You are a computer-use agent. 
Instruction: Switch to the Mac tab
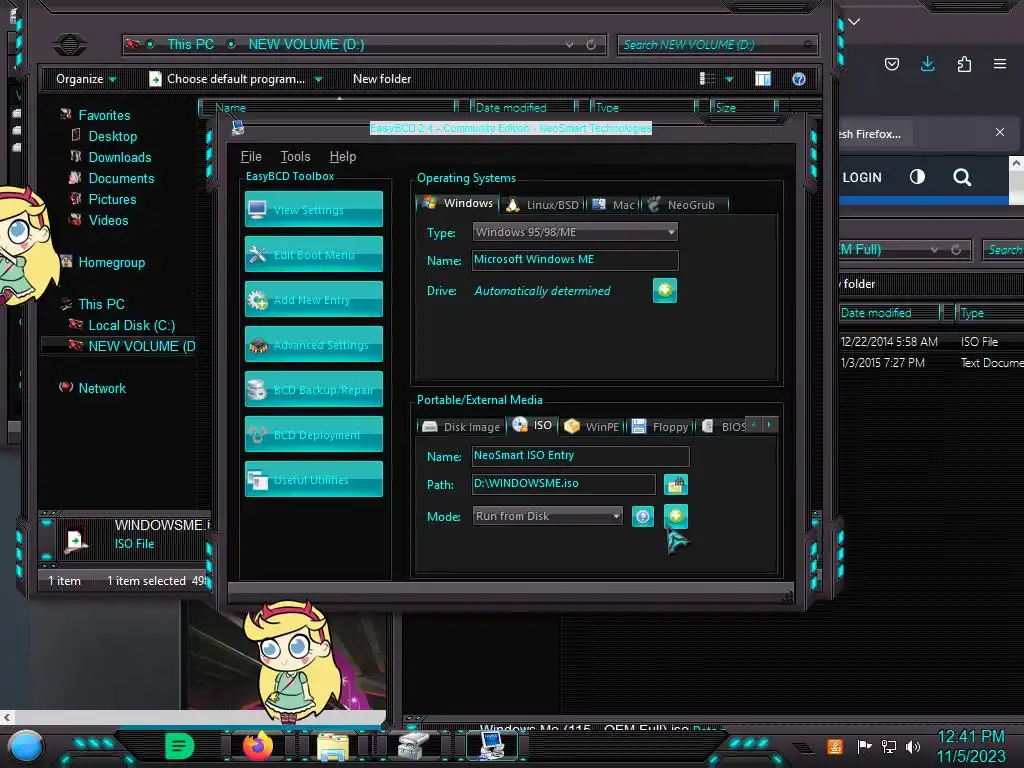614,205
